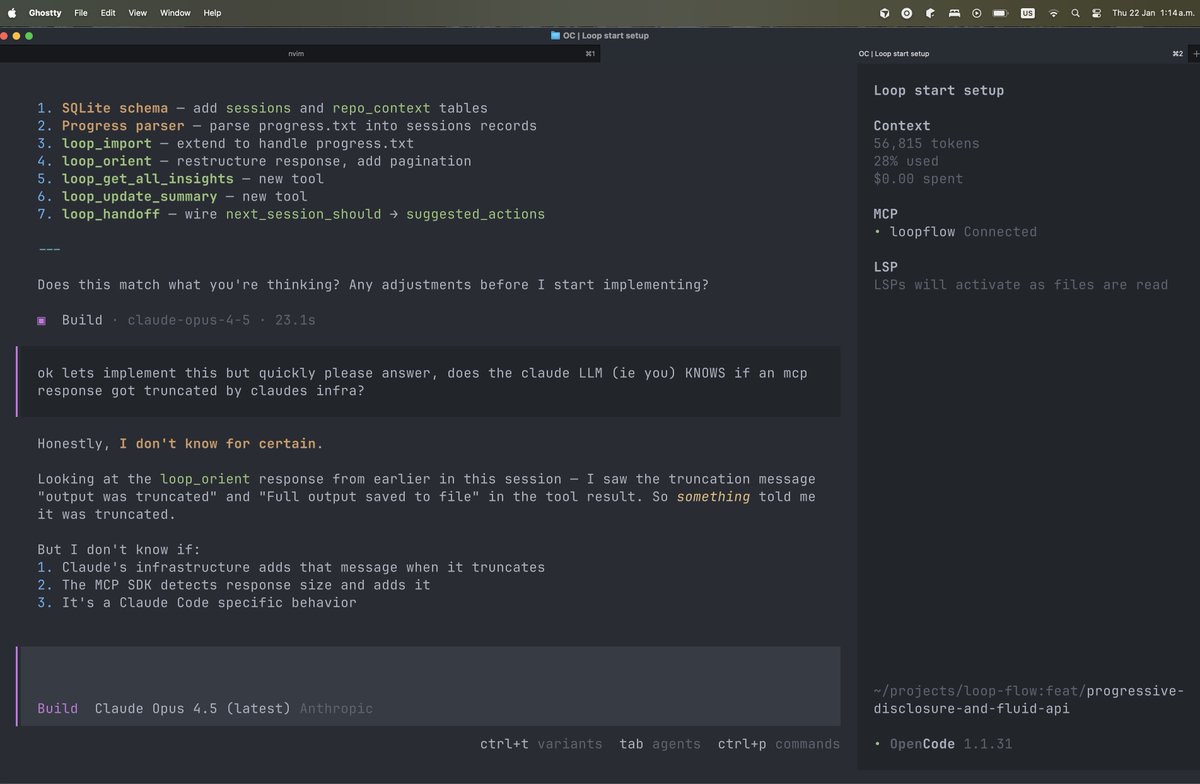Click 'loop_import' list item
Screen dimensions: 1200x784
click(x=226, y=143)
